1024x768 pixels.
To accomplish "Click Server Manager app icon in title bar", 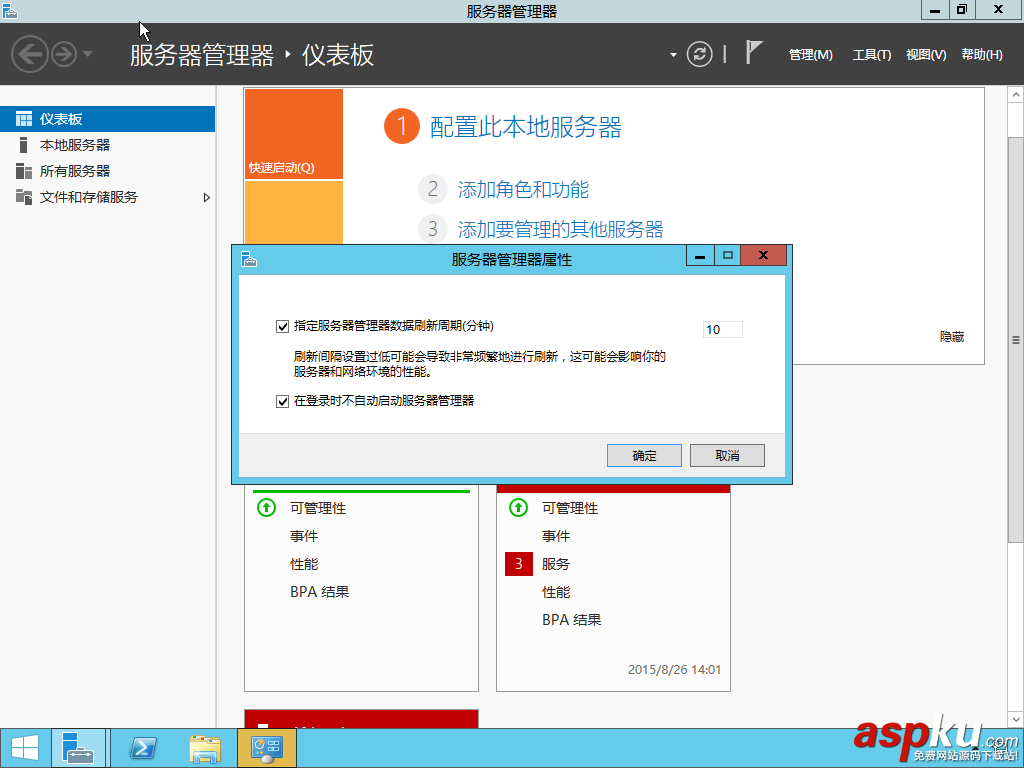I will coord(10,10).
